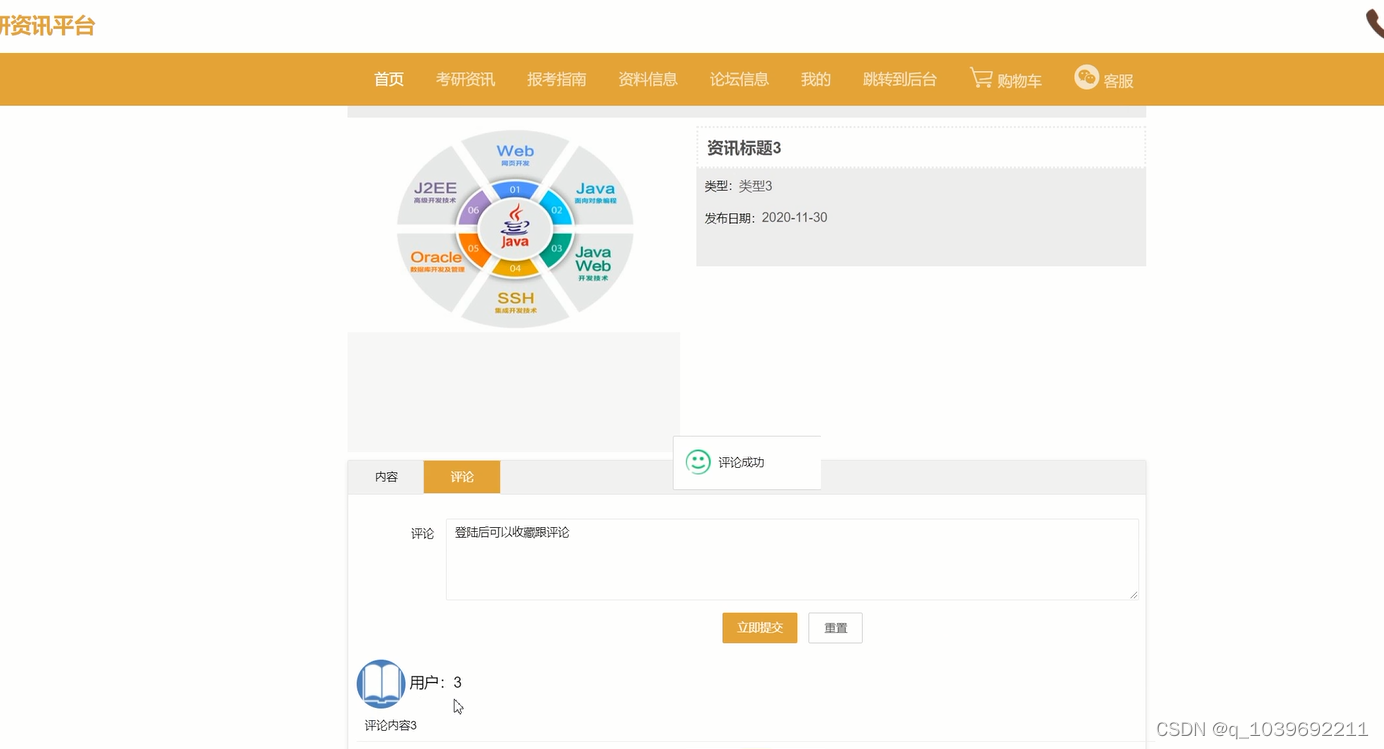The width and height of the screenshot is (1384, 749).
Task: Switch to the 内容 tab
Action: pos(386,477)
